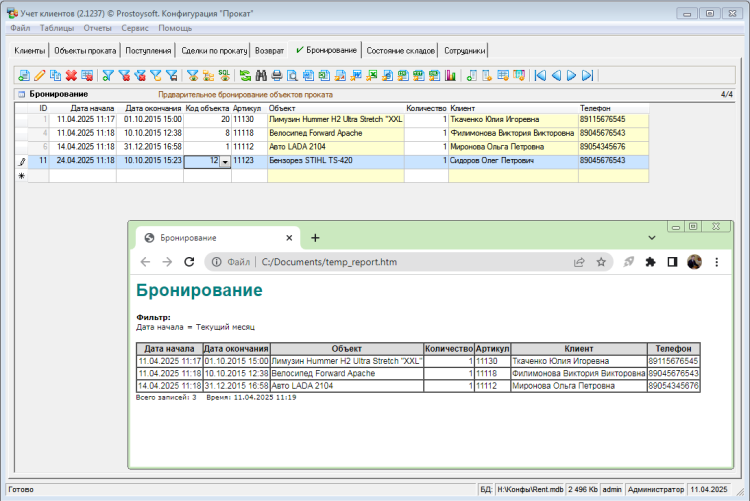This screenshot has height=501, width=750.
Task: Jump to first record navigation arrow
Action: [x=540, y=75]
